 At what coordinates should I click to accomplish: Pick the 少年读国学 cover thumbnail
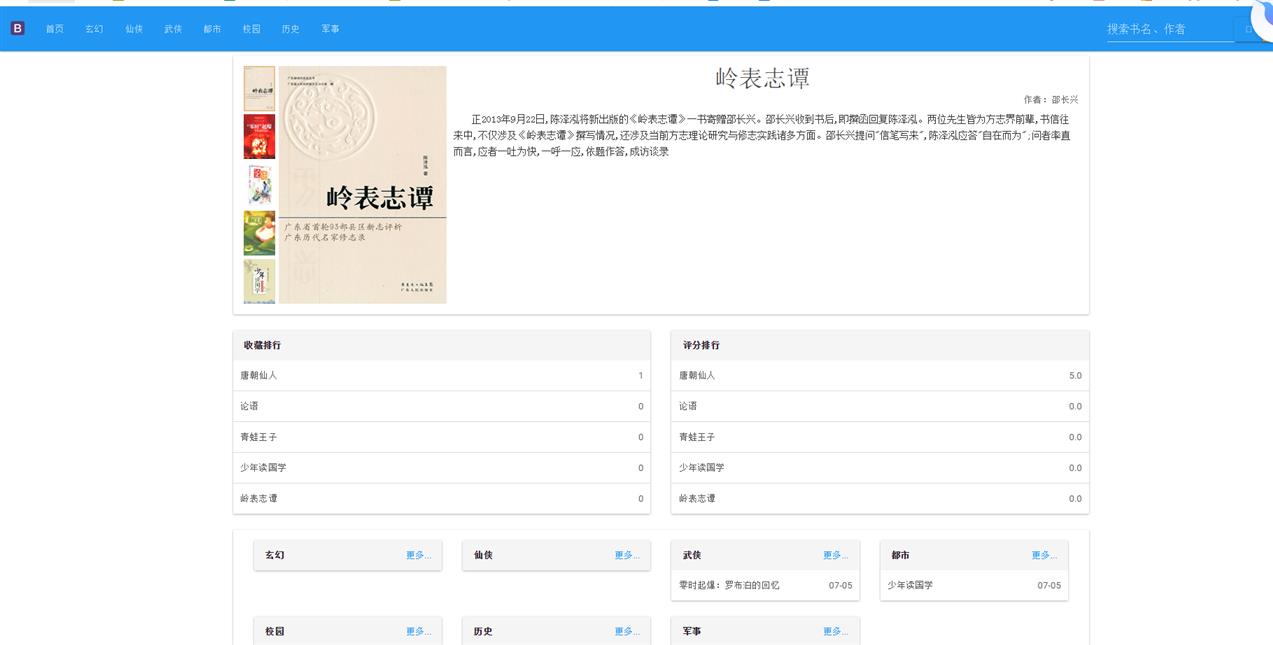pos(259,281)
